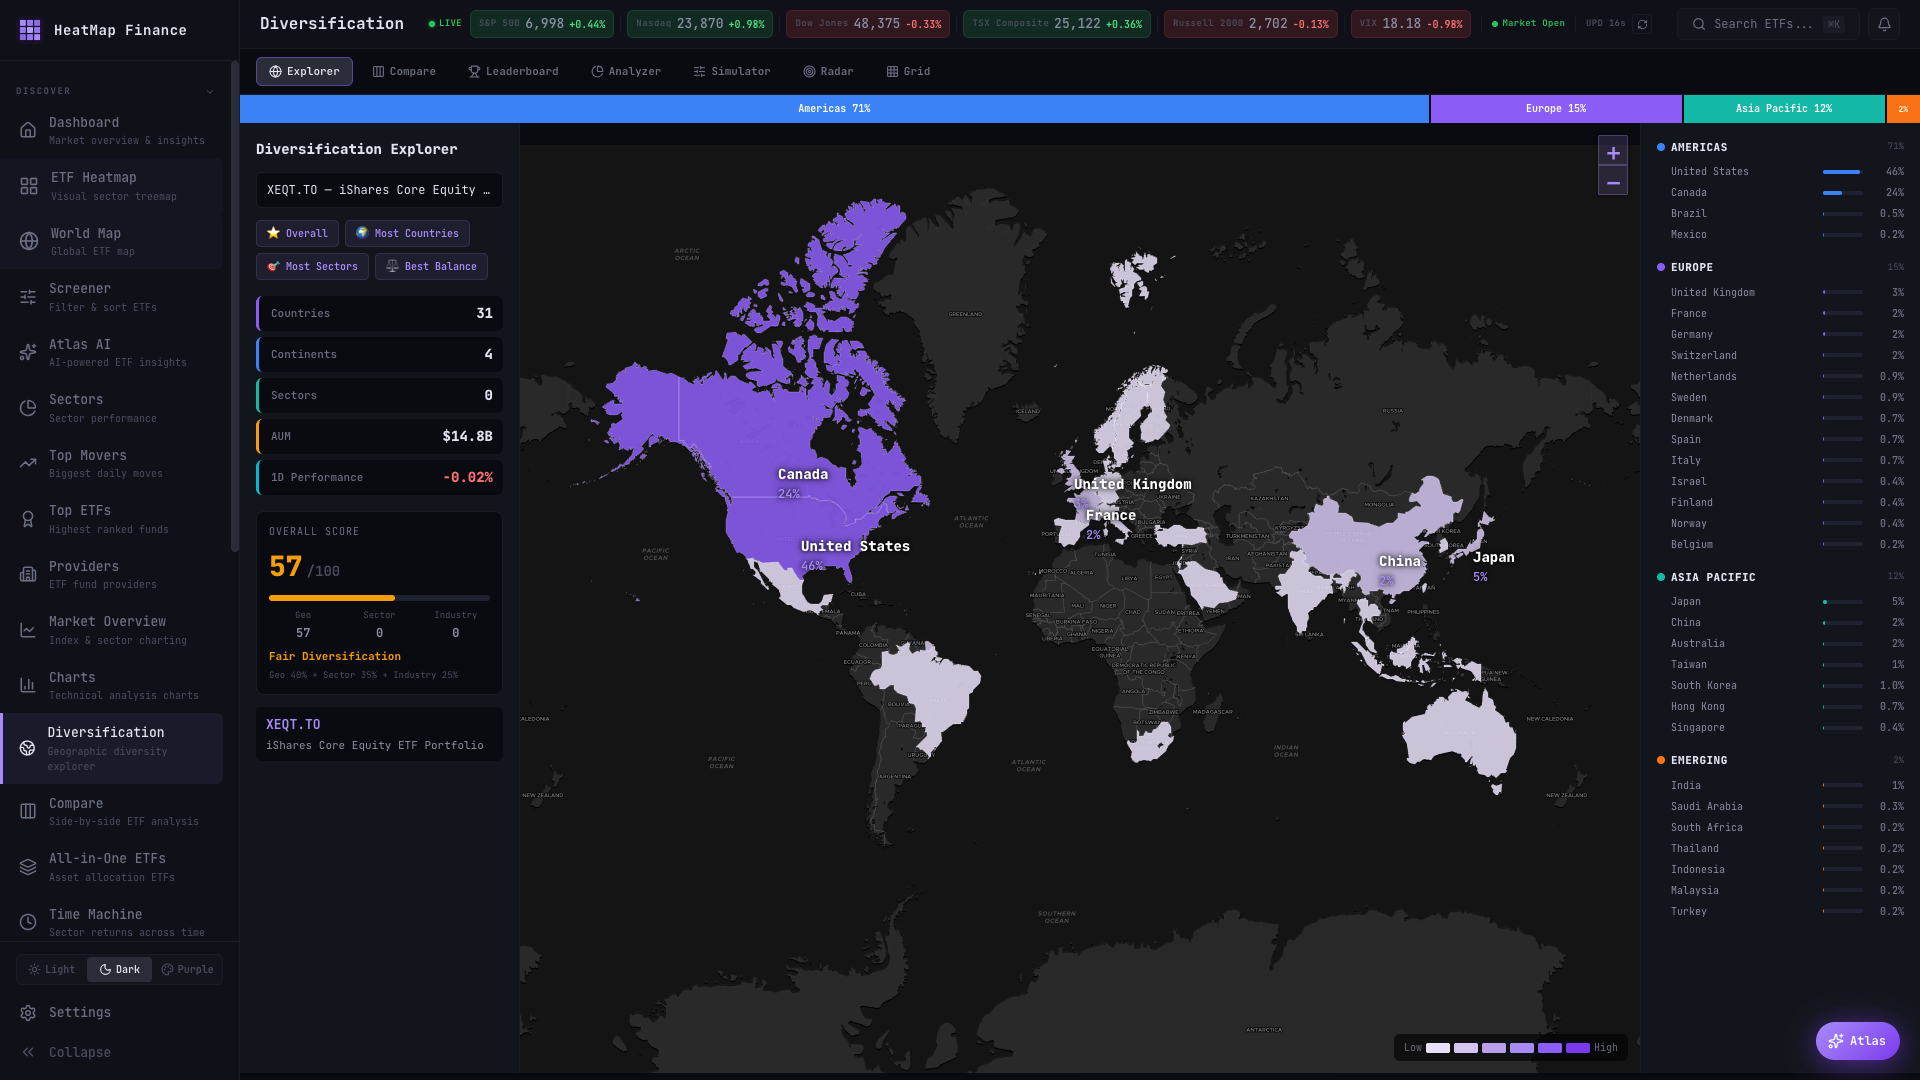Click the HeatMap Finance logo icon
Screen dimensions: 1920x1080
pyautogui.click(x=30, y=30)
